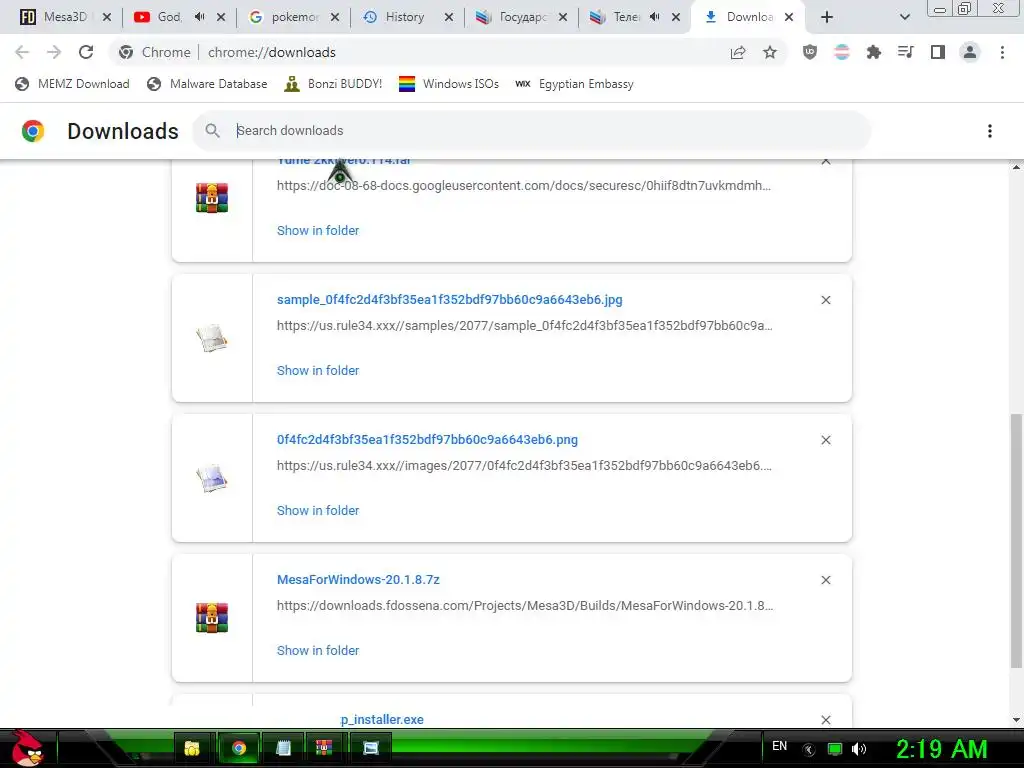Click the 2:19 AM clock
Image resolution: width=1024 pixels, height=768 pixels.
click(942, 749)
